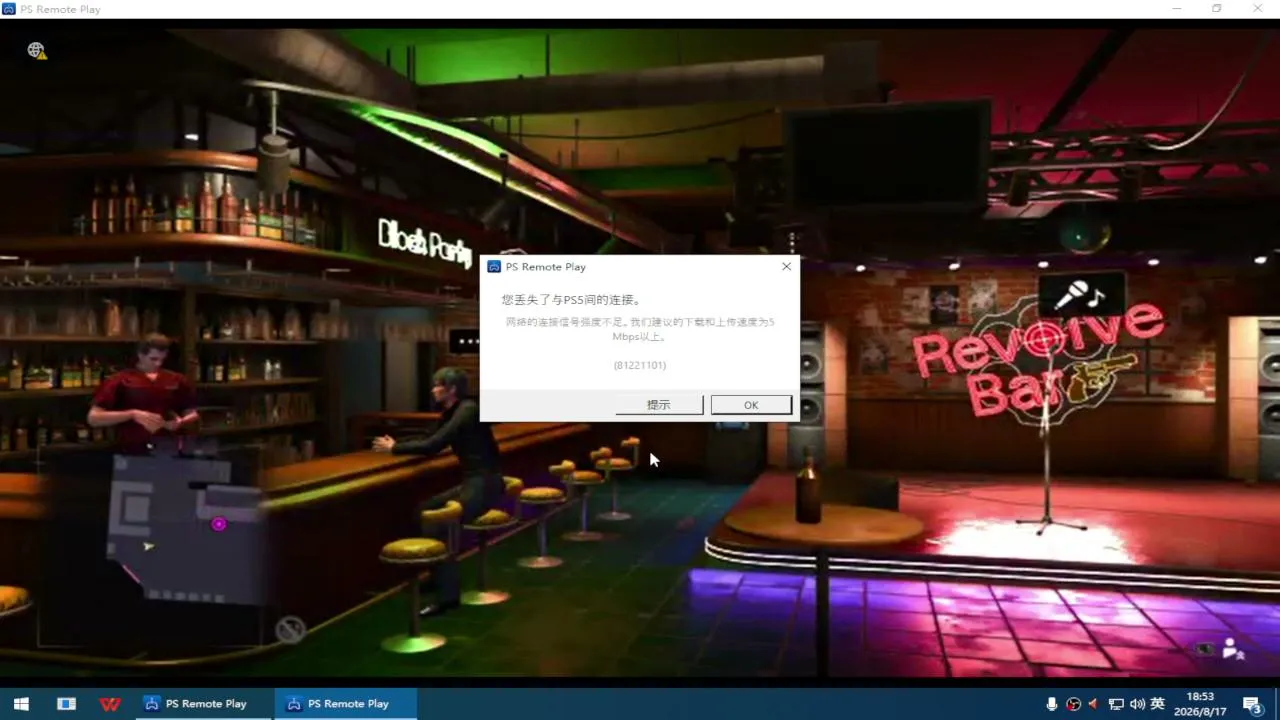Switch to the non-highlighted PS Remote Play taskbar button

point(204,704)
